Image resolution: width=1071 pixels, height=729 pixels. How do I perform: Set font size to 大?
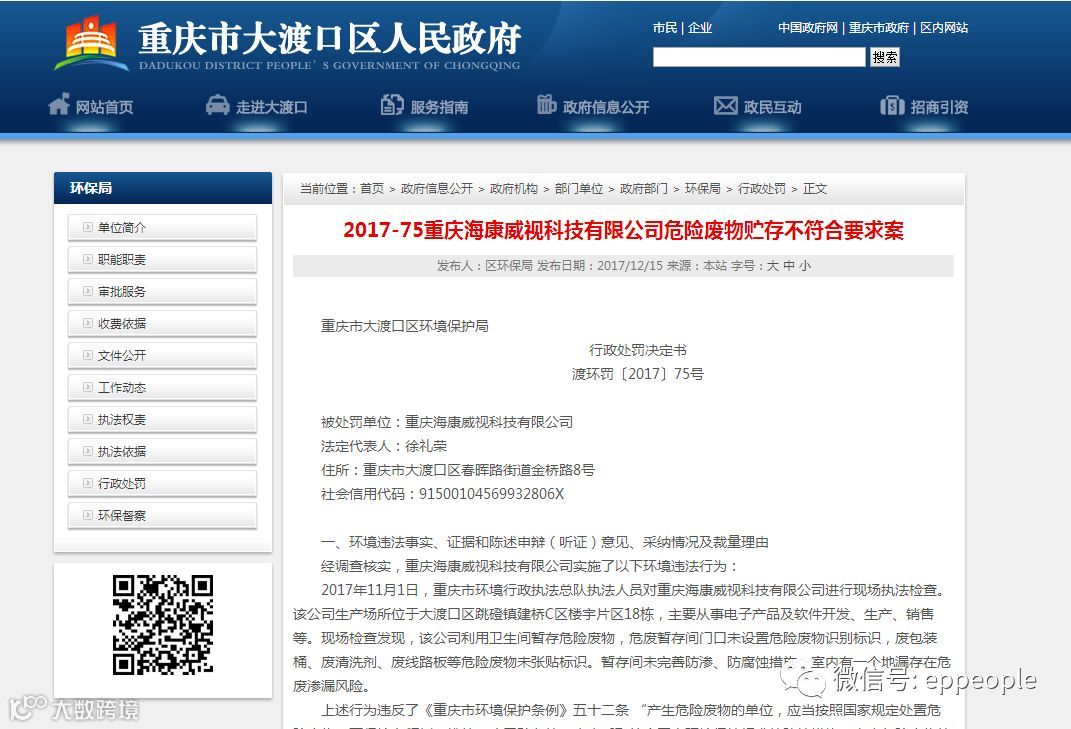[x=773, y=266]
